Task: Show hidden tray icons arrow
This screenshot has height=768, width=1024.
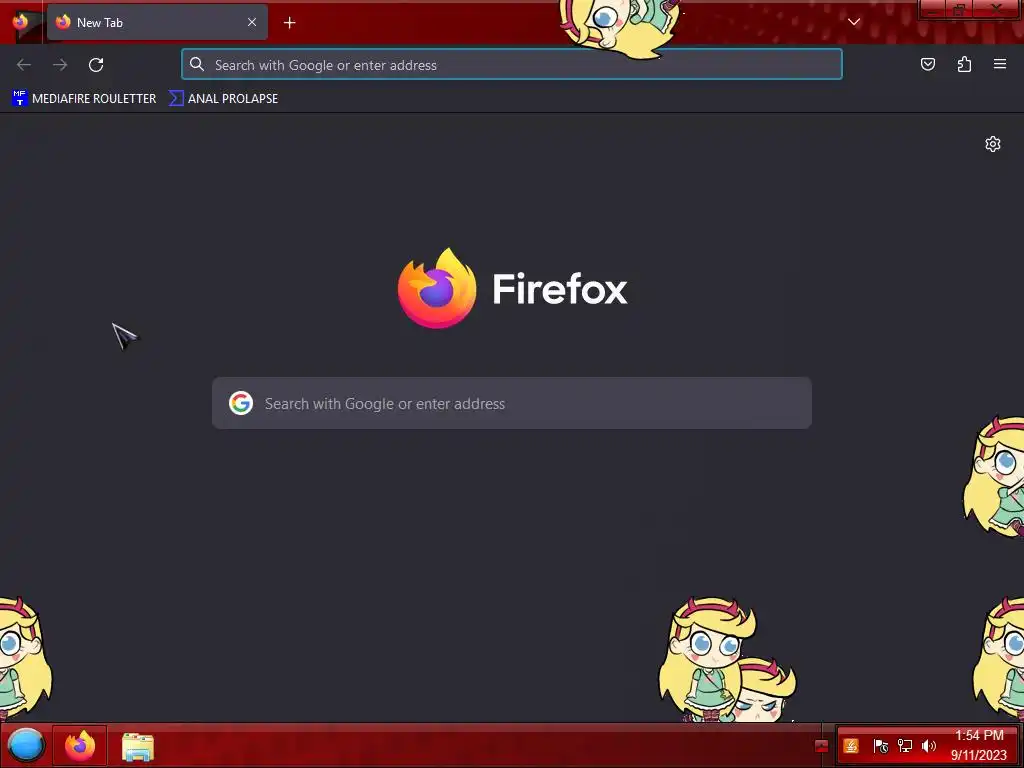Action: coord(822,746)
